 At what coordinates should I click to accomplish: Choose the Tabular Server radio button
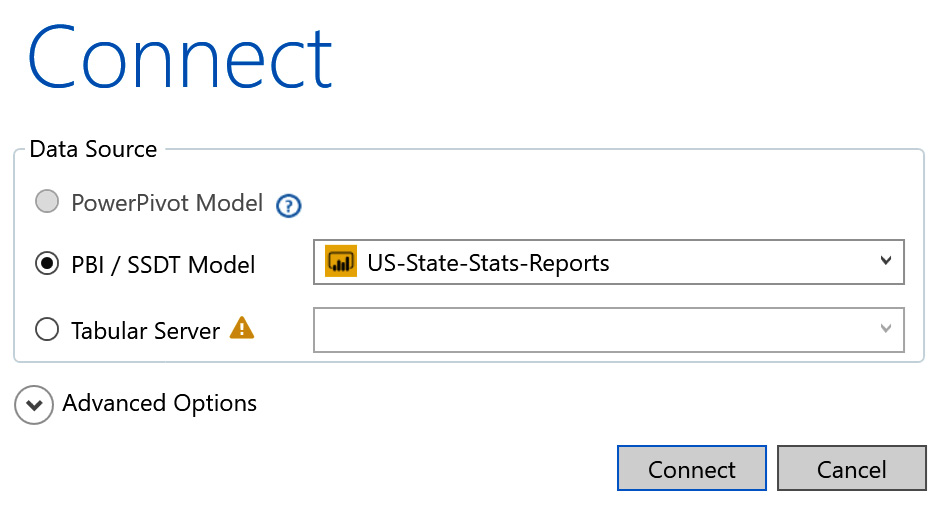(47, 329)
